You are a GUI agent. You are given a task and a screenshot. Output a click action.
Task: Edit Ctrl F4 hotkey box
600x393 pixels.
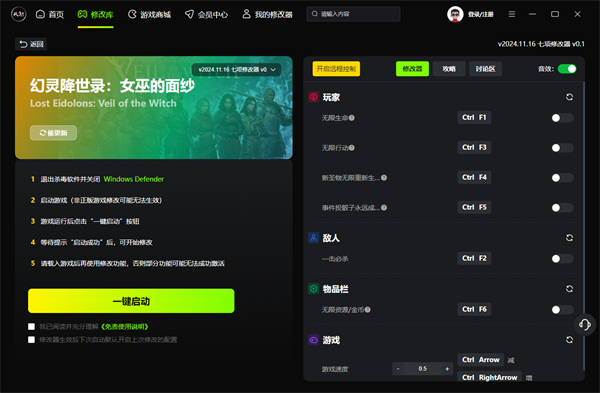tap(474, 177)
